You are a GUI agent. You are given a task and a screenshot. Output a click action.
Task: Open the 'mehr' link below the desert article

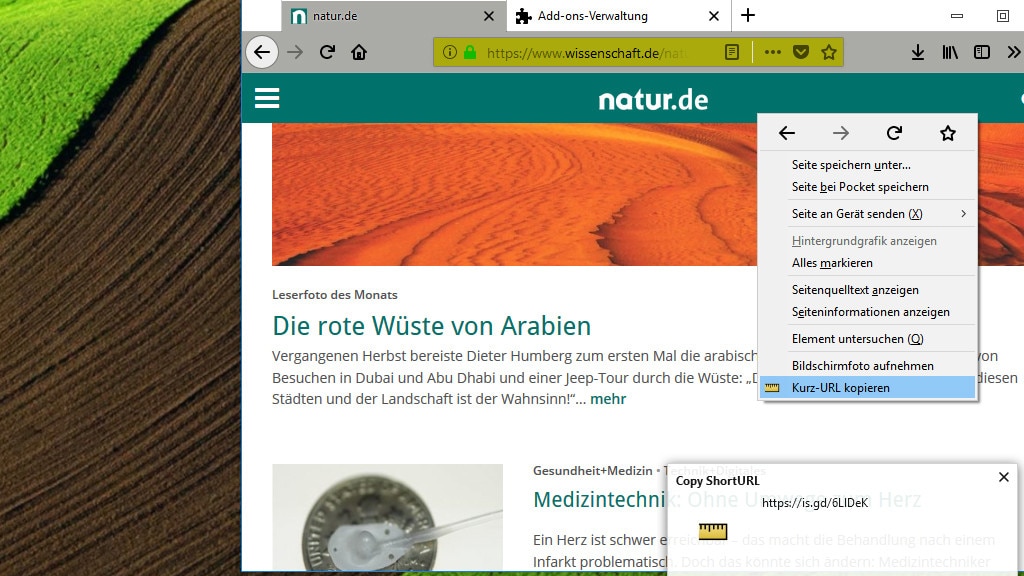pyautogui.click(x=608, y=398)
